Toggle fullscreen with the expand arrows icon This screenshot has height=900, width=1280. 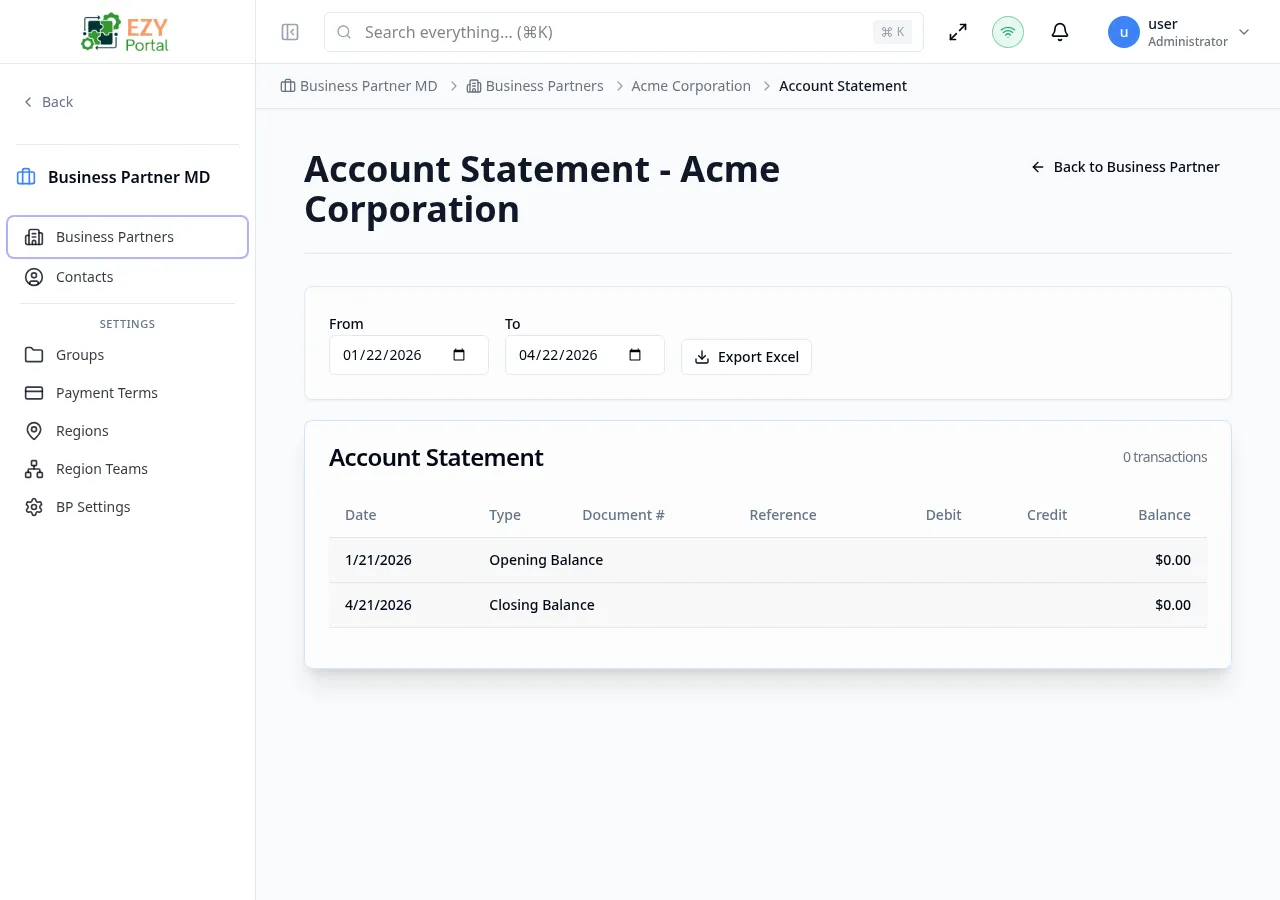(958, 32)
